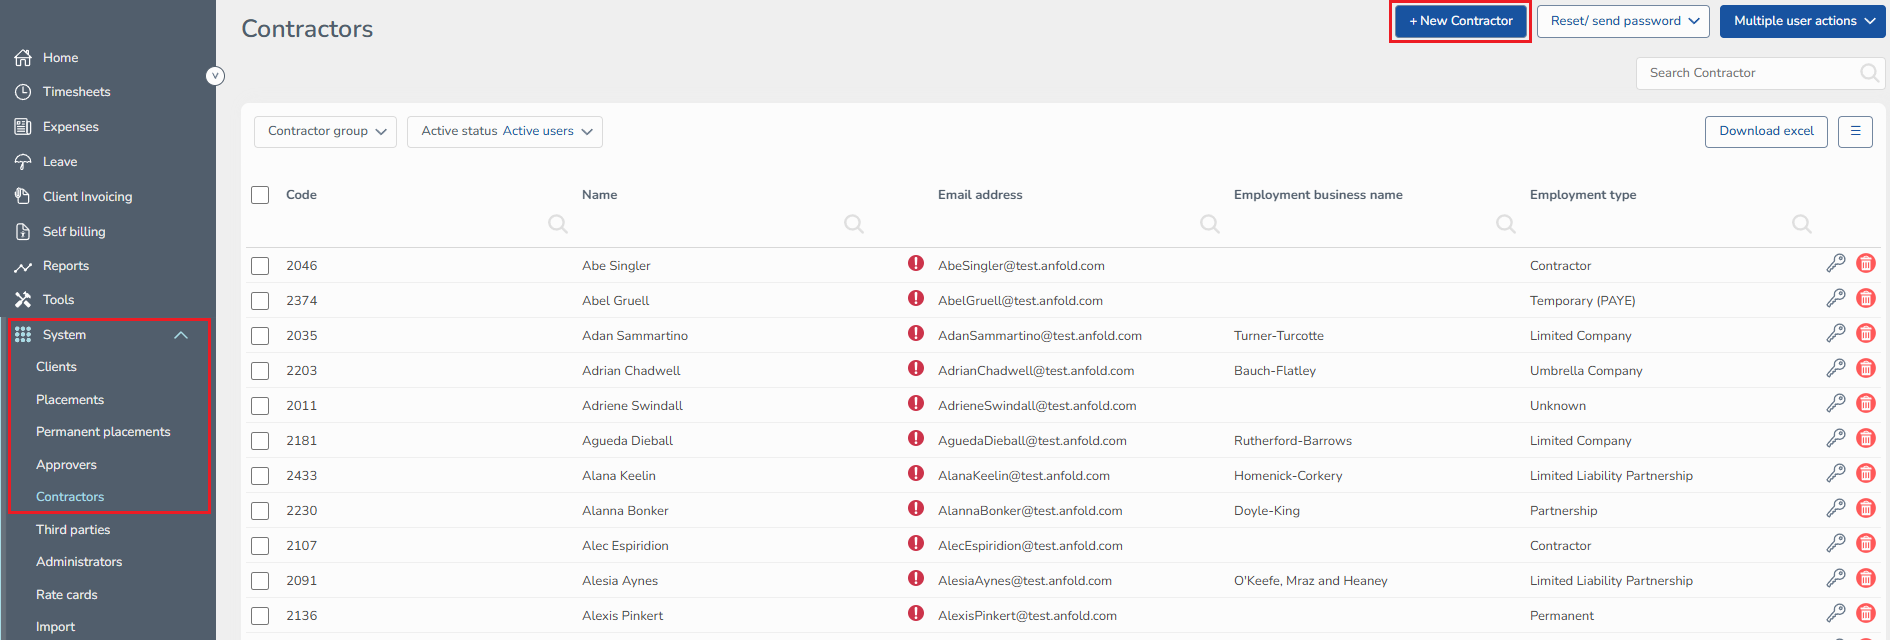Click the key icon for Abe Singler
Viewport: 1890px width, 640px height.
click(1836, 263)
